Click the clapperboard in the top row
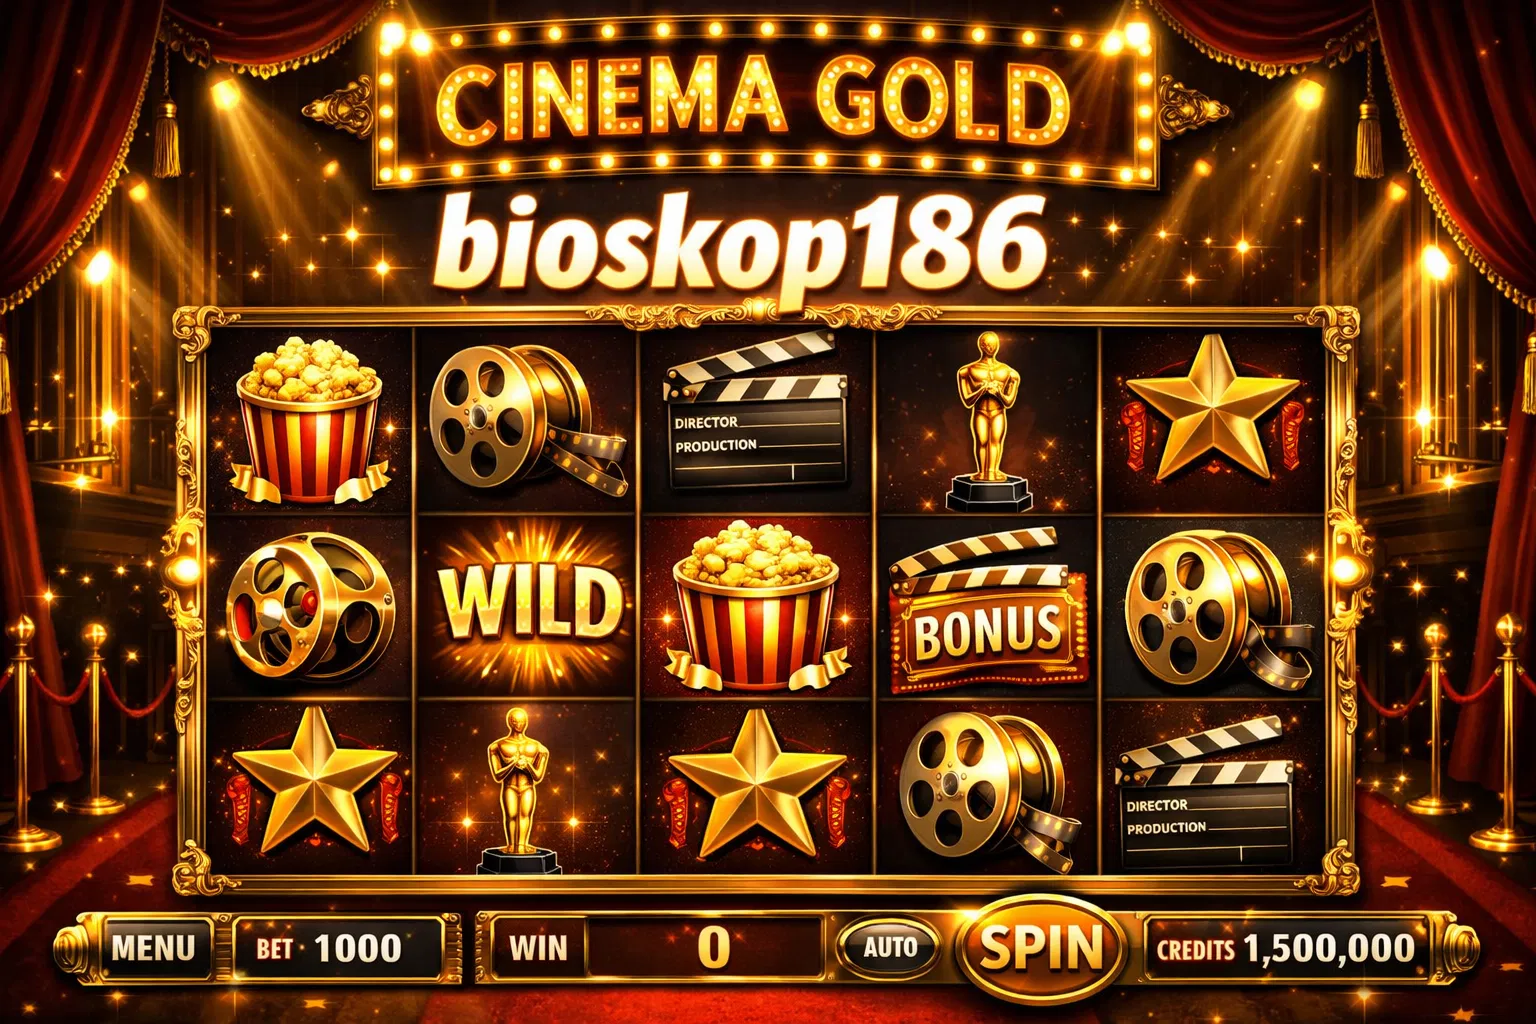The width and height of the screenshot is (1536, 1024). 755,411
